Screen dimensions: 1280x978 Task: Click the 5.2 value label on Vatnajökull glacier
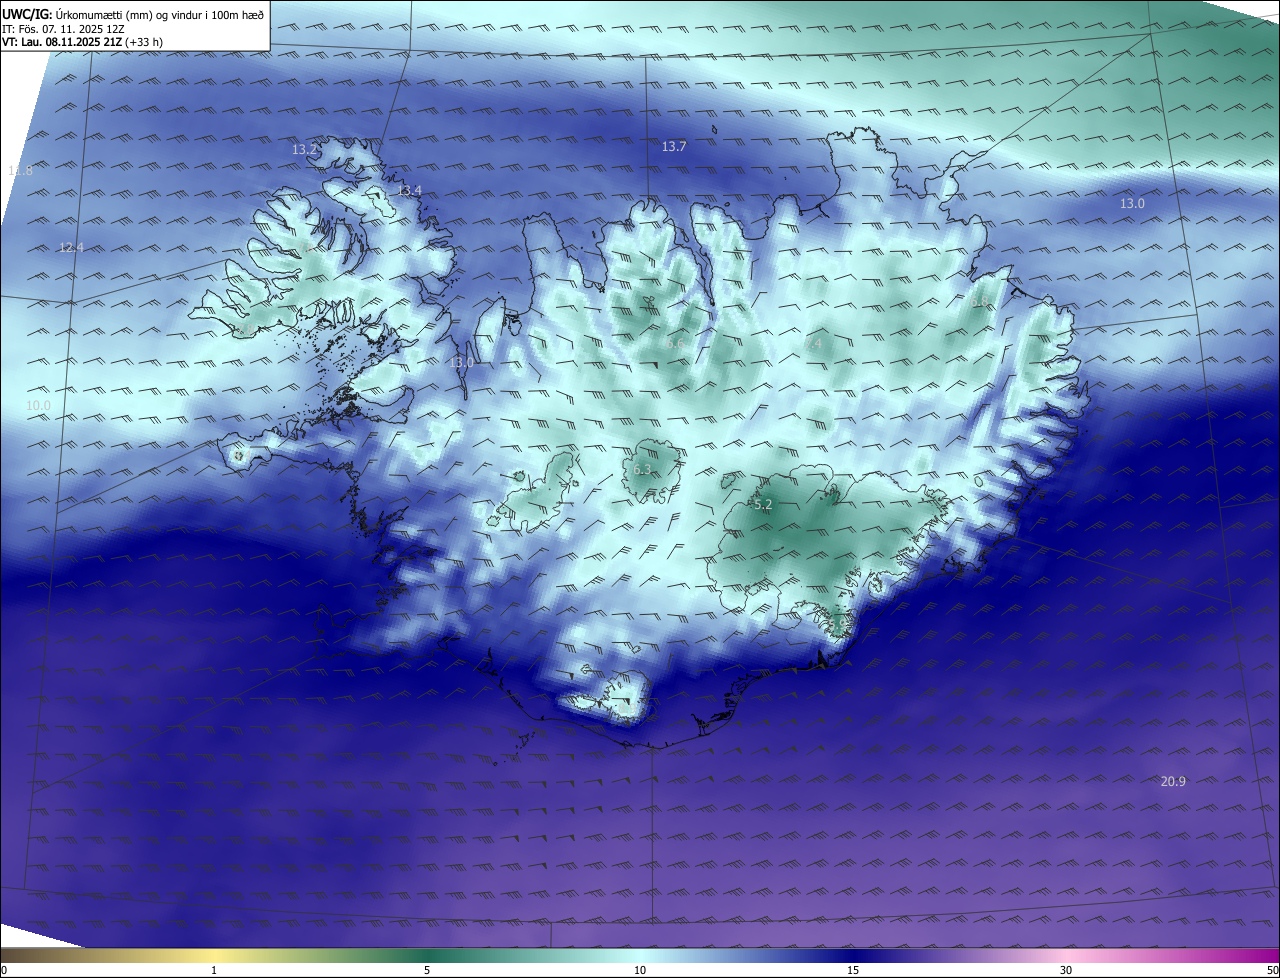[x=763, y=505]
